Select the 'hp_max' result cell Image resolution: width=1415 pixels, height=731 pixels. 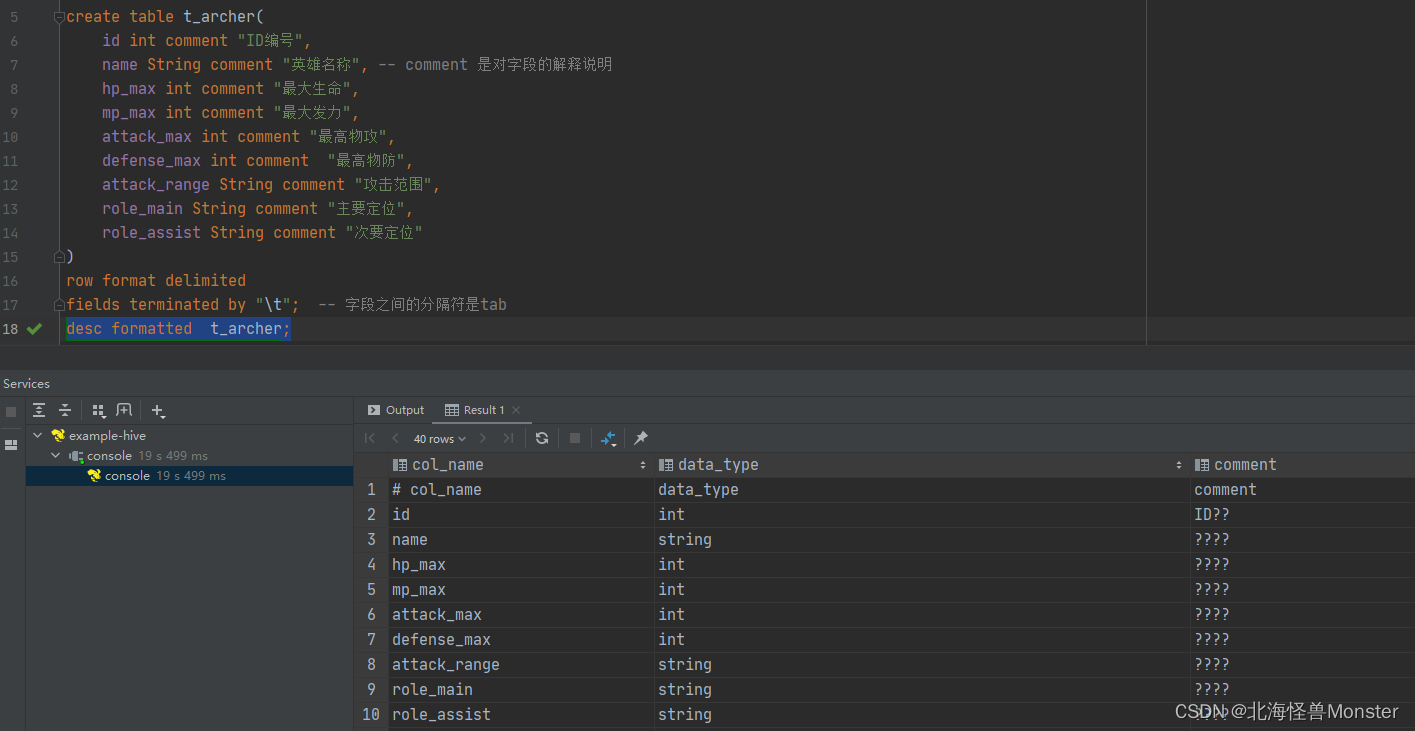[x=521, y=565]
